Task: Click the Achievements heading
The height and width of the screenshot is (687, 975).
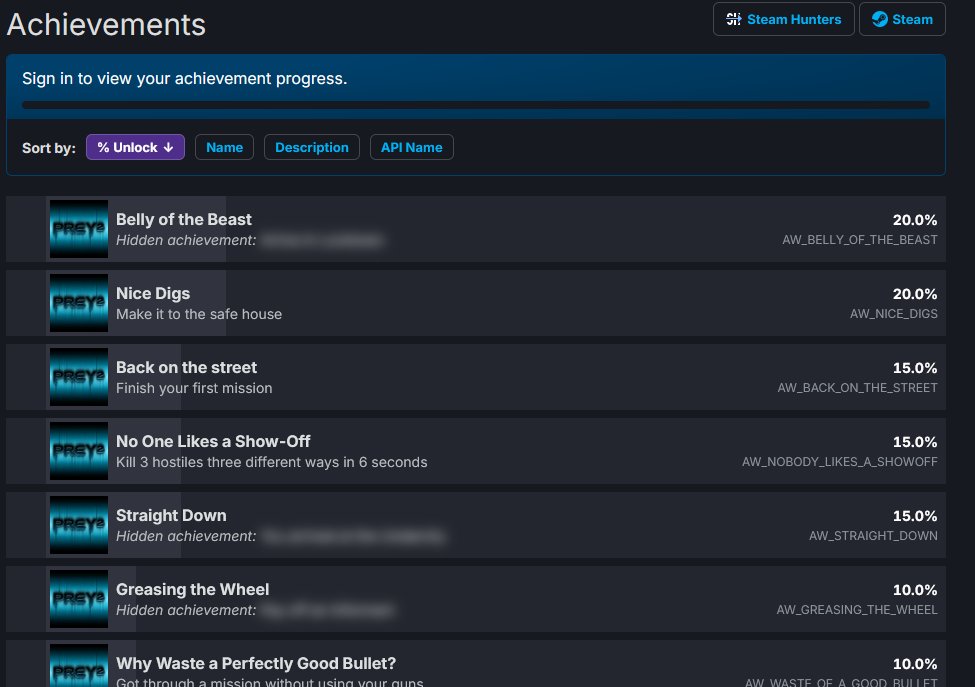Action: (106, 25)
